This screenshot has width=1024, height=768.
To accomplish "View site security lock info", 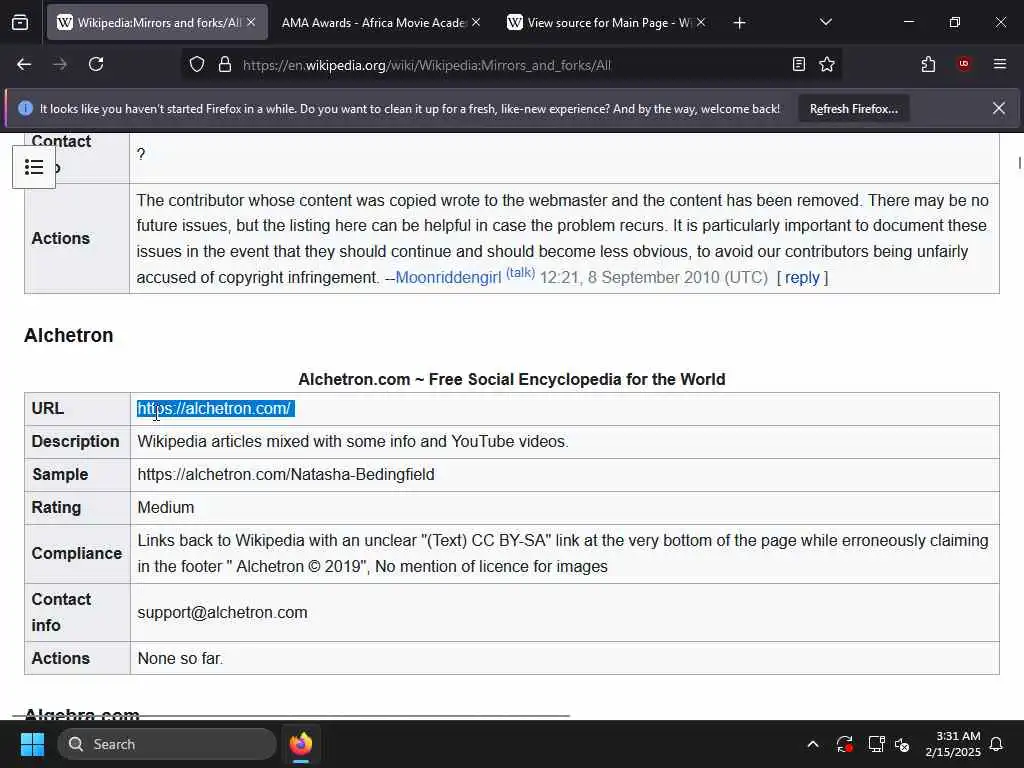I will point(225,64).
